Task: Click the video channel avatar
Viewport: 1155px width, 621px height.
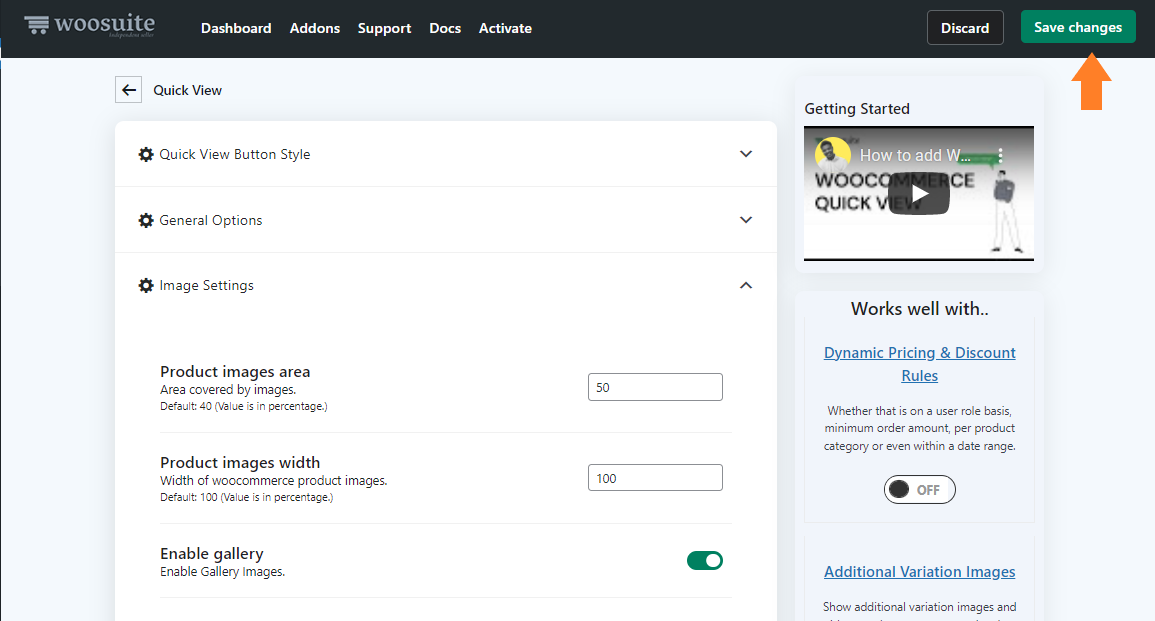Action: tap(832, 155)
